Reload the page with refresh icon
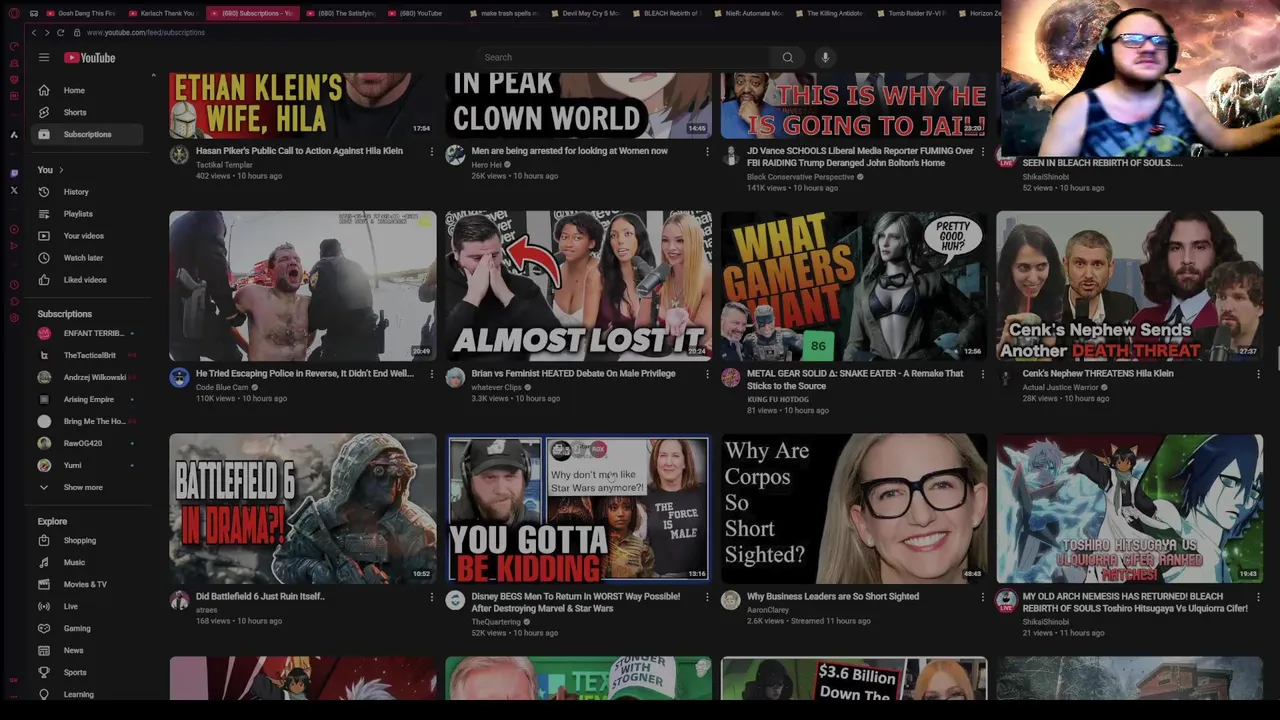1280x720 pixels. point(60,33)
